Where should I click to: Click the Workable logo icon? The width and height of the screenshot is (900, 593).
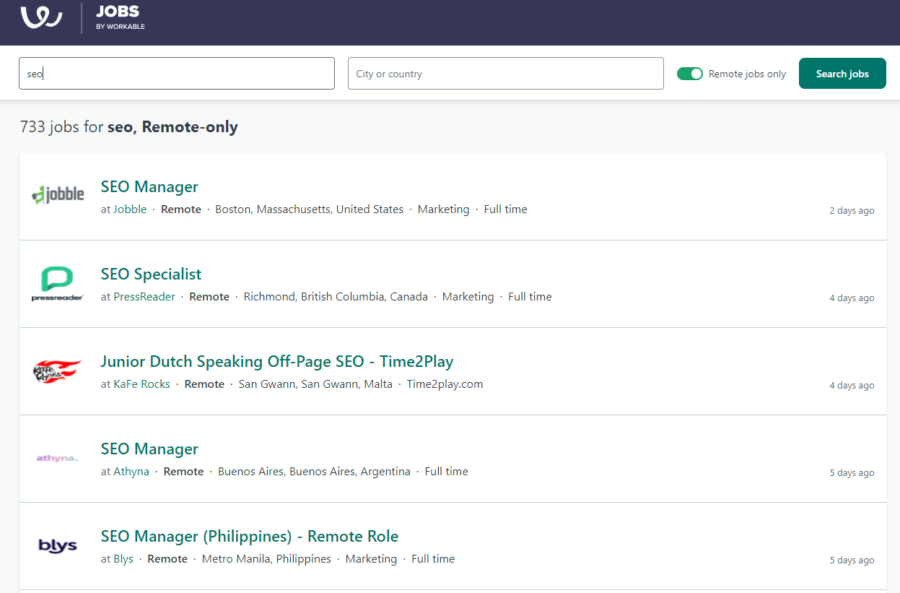click(41, 17)
